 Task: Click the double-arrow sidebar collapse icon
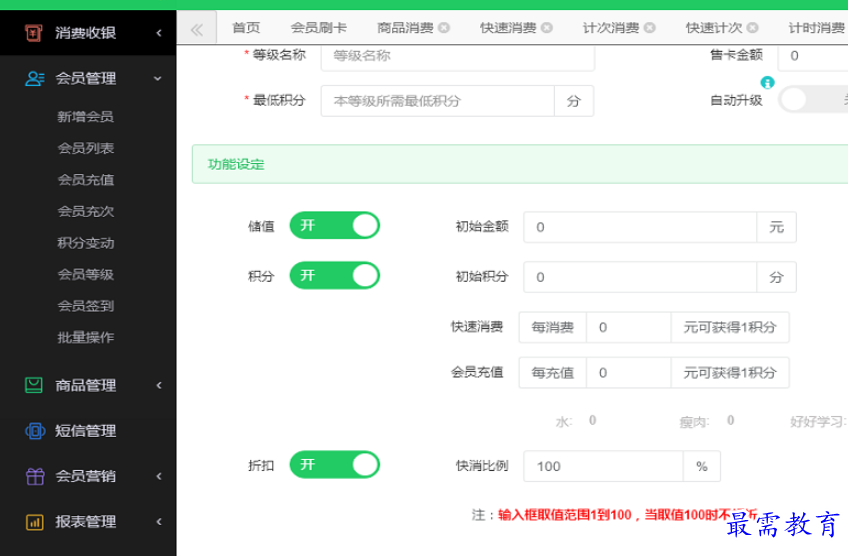(196, 29)
